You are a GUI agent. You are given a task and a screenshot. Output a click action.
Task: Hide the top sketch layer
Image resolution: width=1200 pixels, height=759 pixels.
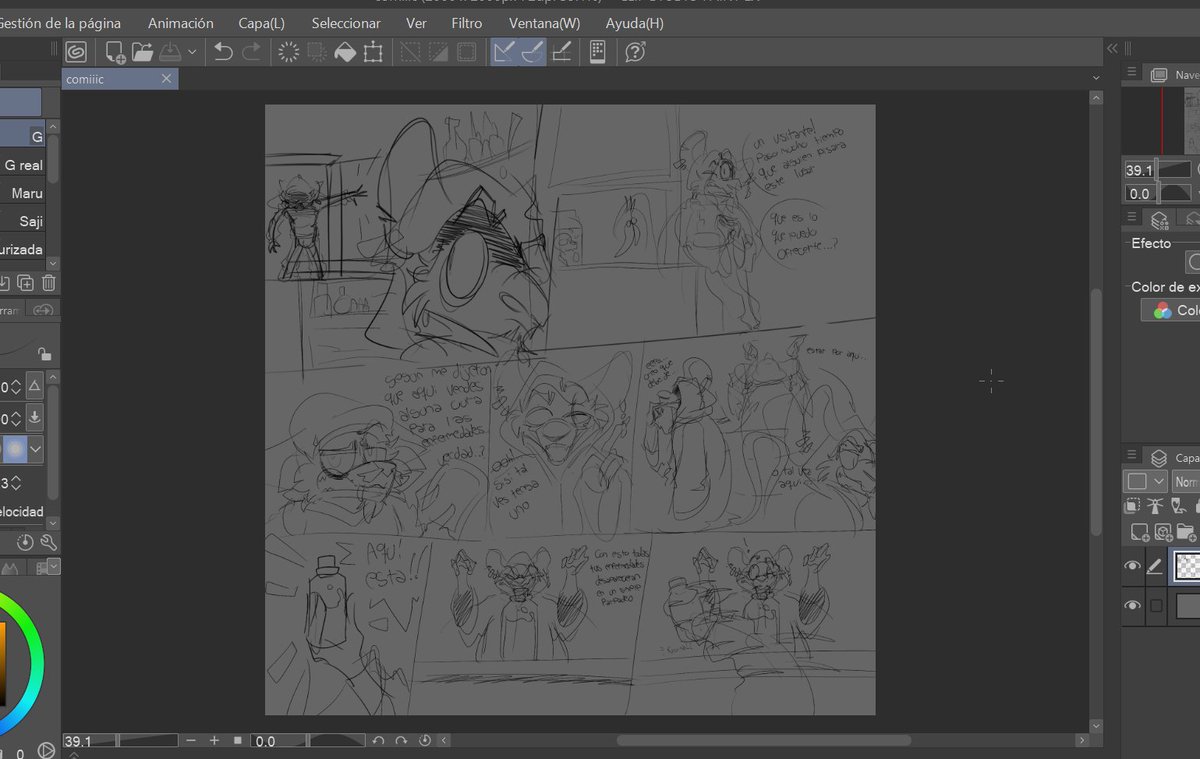point(1132,566)
